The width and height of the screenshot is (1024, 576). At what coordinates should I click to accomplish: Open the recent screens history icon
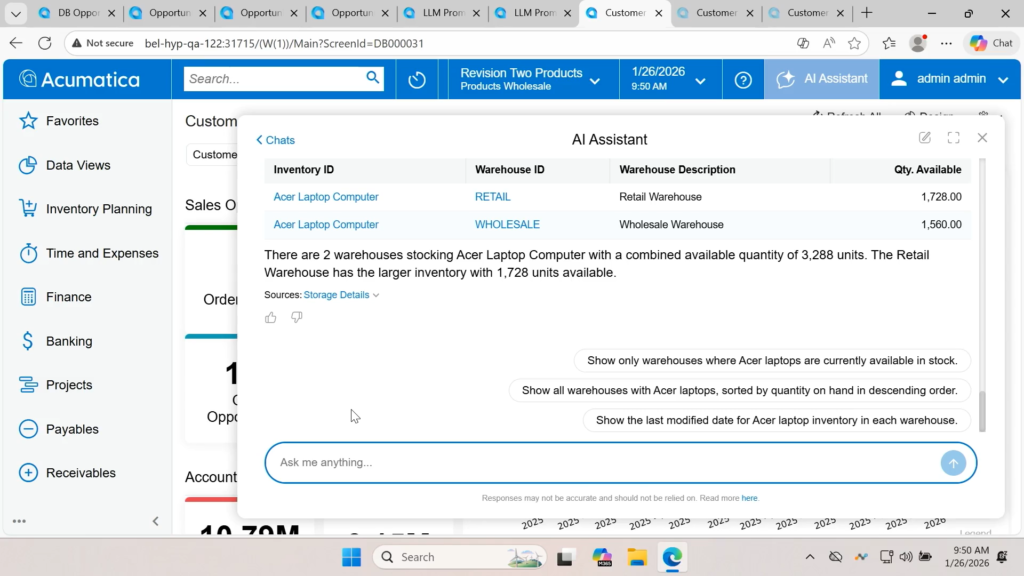[x=417, y=80]
